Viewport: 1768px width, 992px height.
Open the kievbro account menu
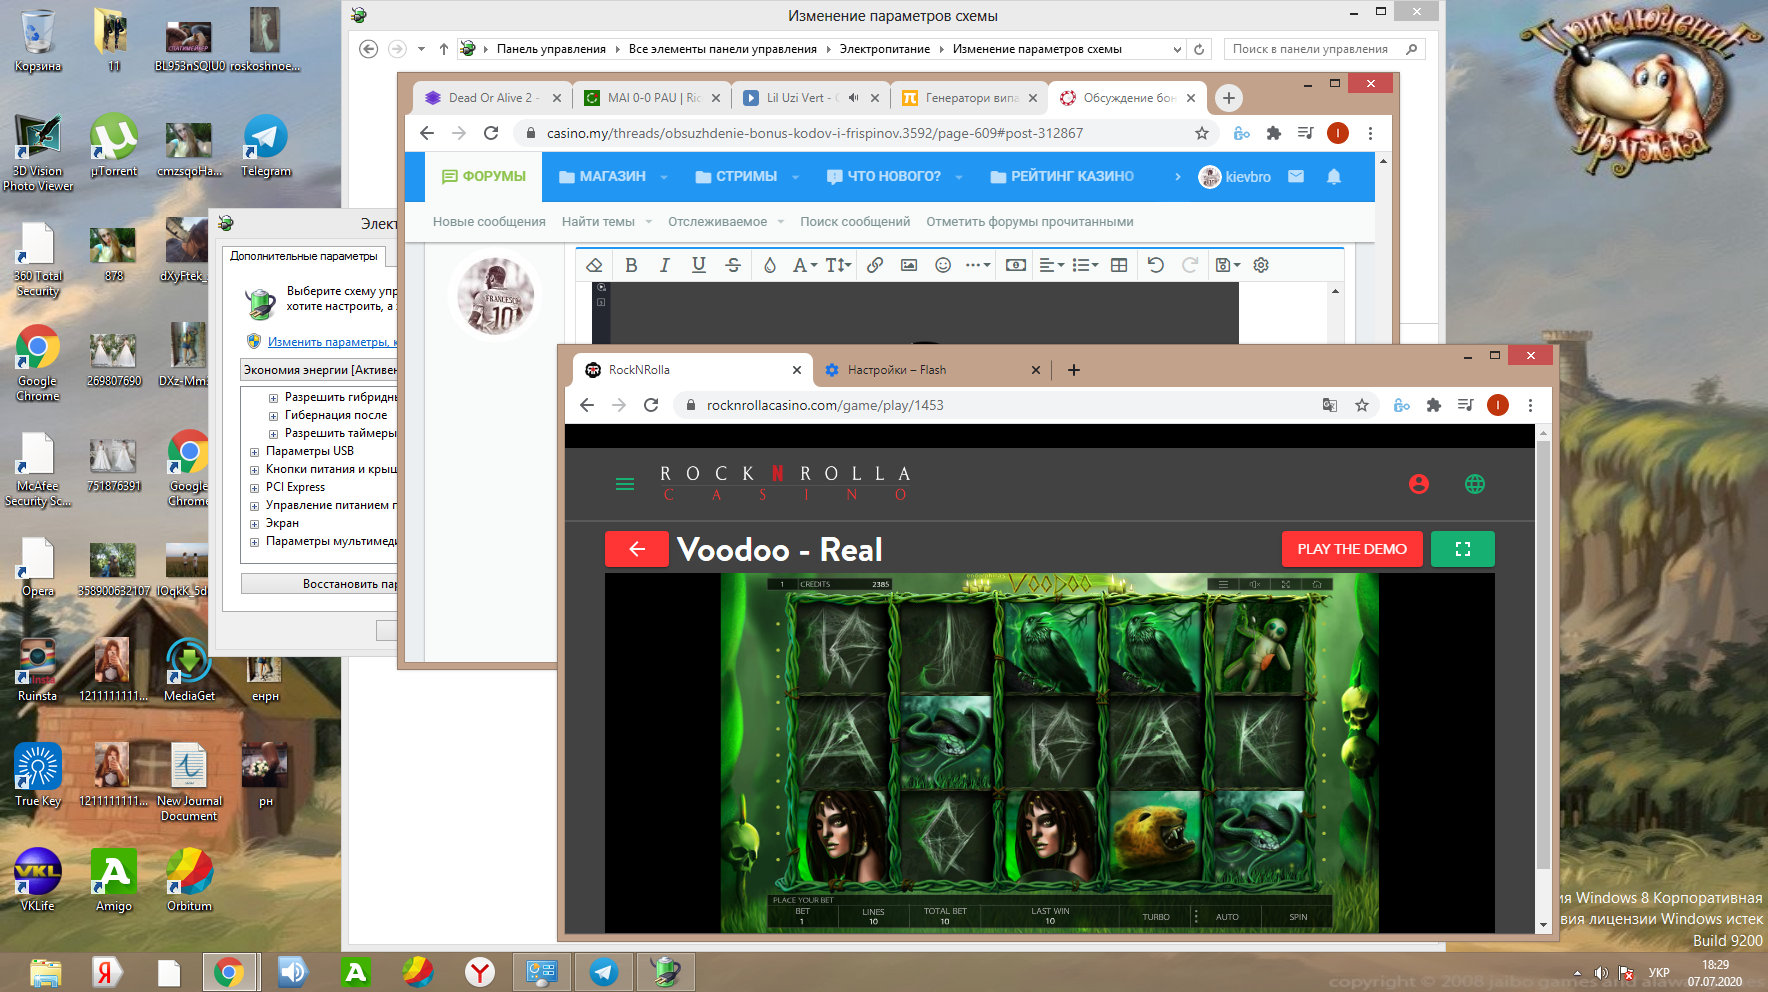pyautogui.click(x=1235, y=177)
